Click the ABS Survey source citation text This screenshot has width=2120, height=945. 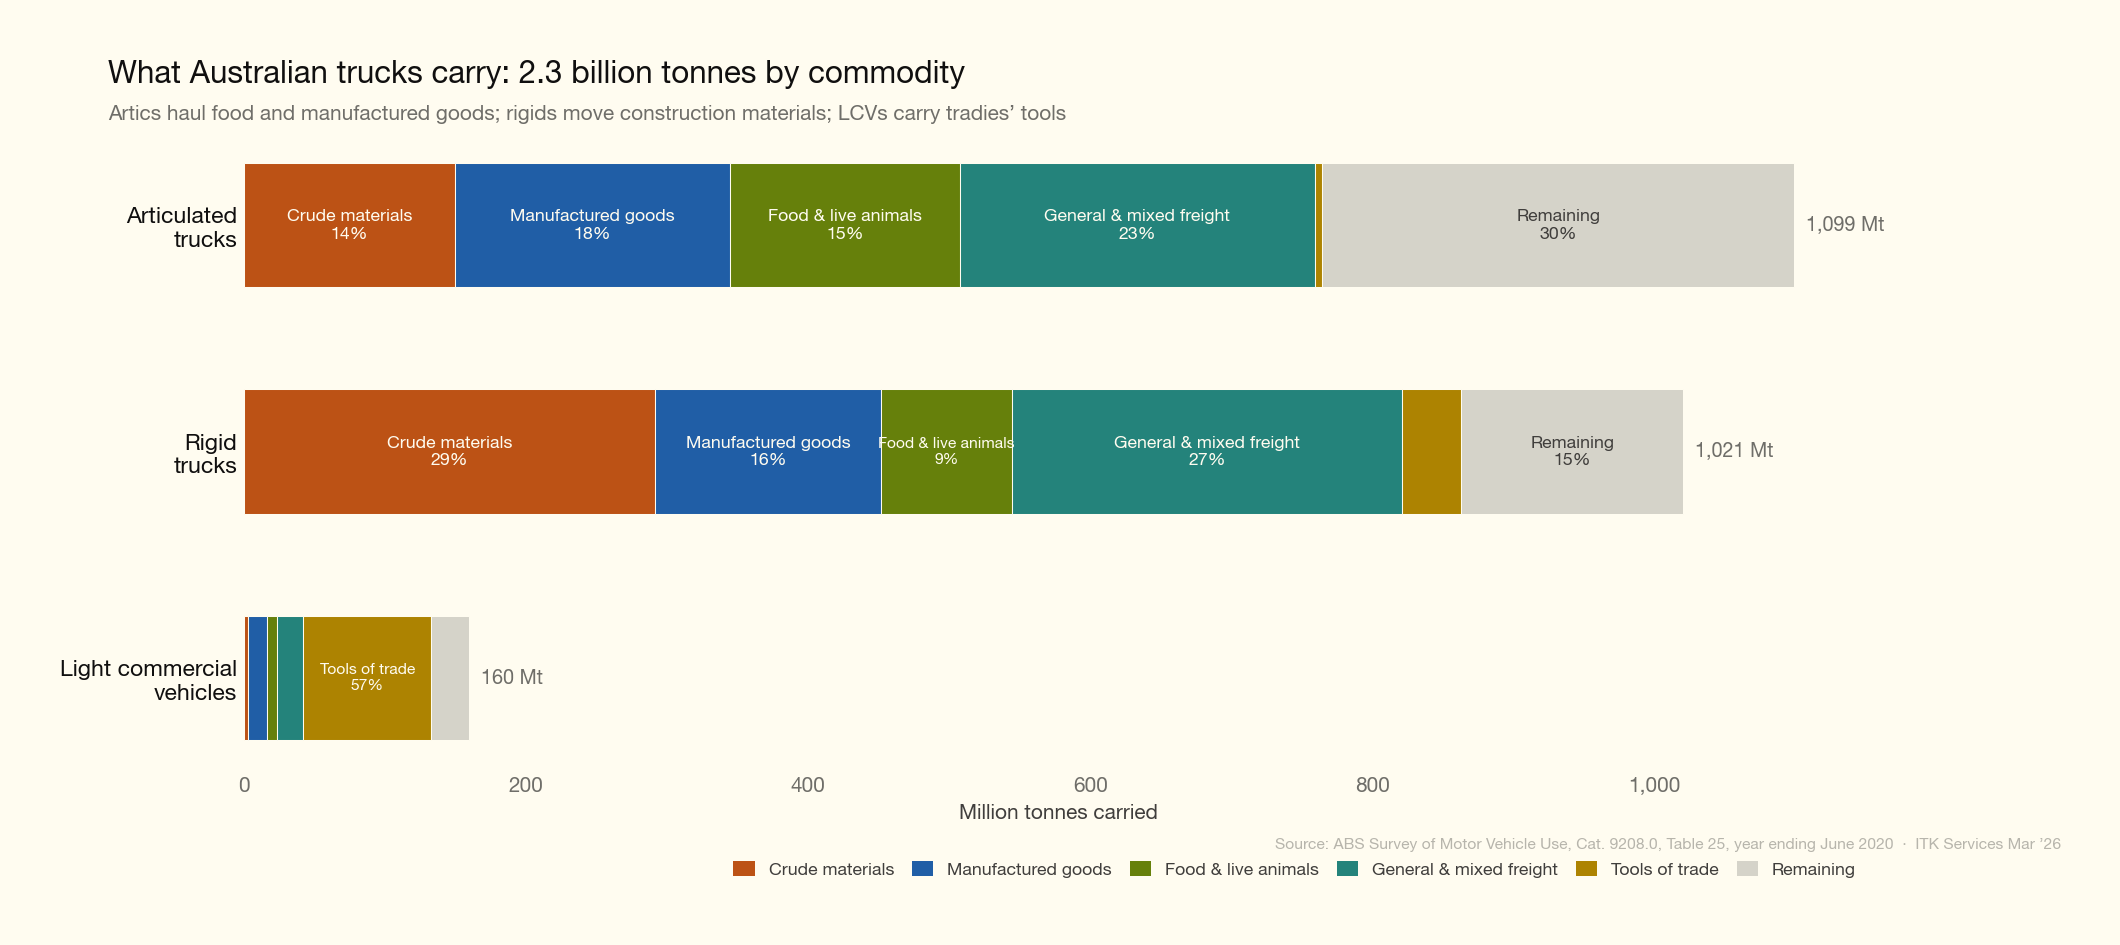pos(1583,844)
